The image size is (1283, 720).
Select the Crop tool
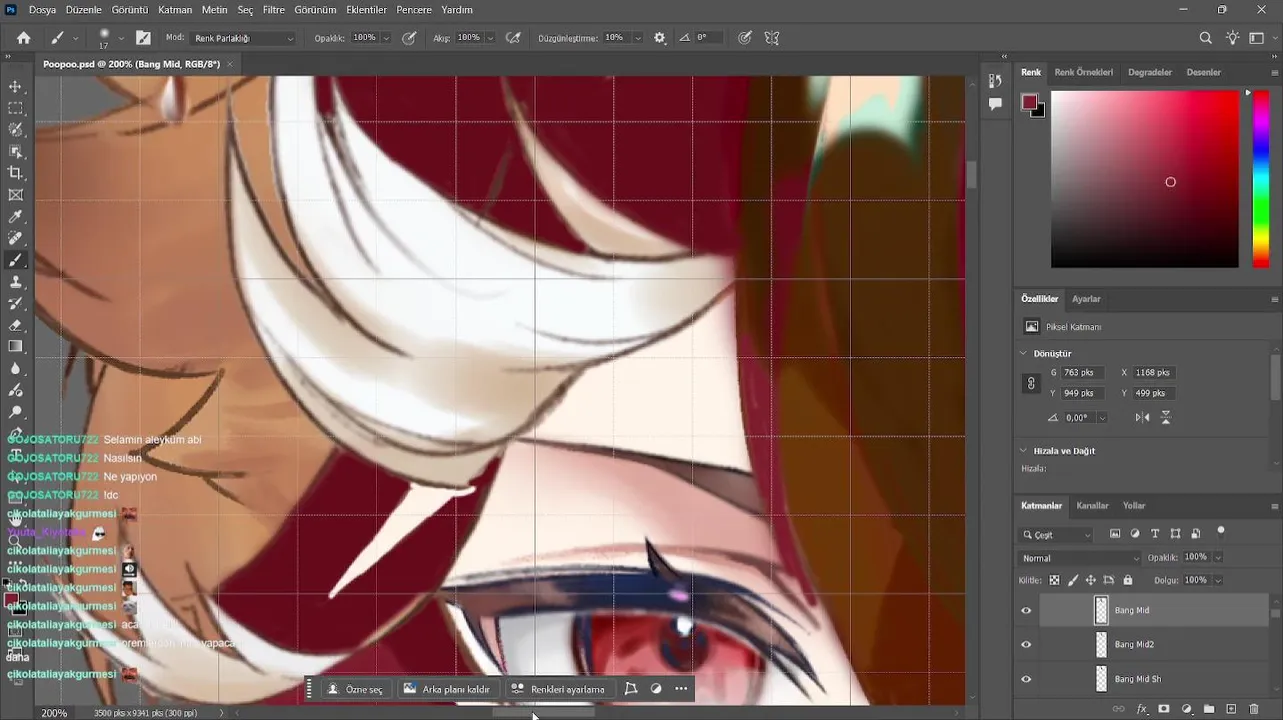pyautogui.click(x=15, y=173)
